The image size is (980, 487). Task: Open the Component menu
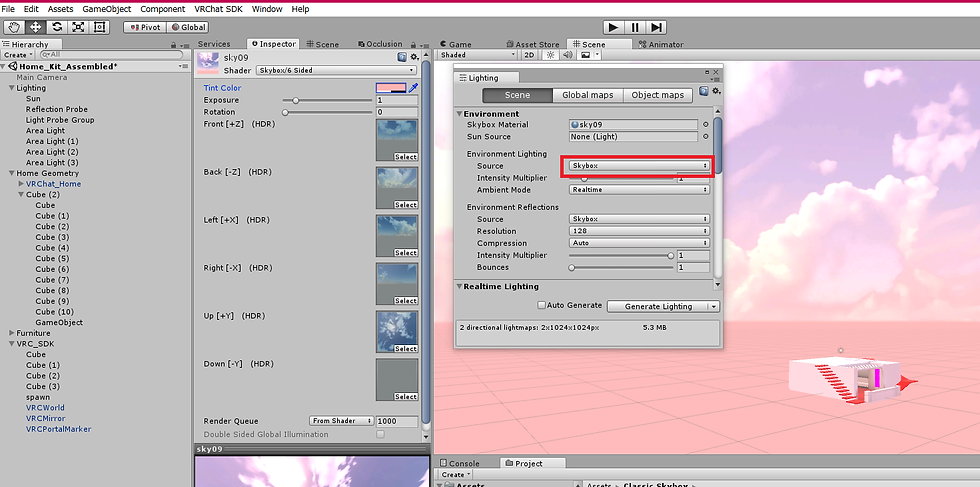point(162,9)
